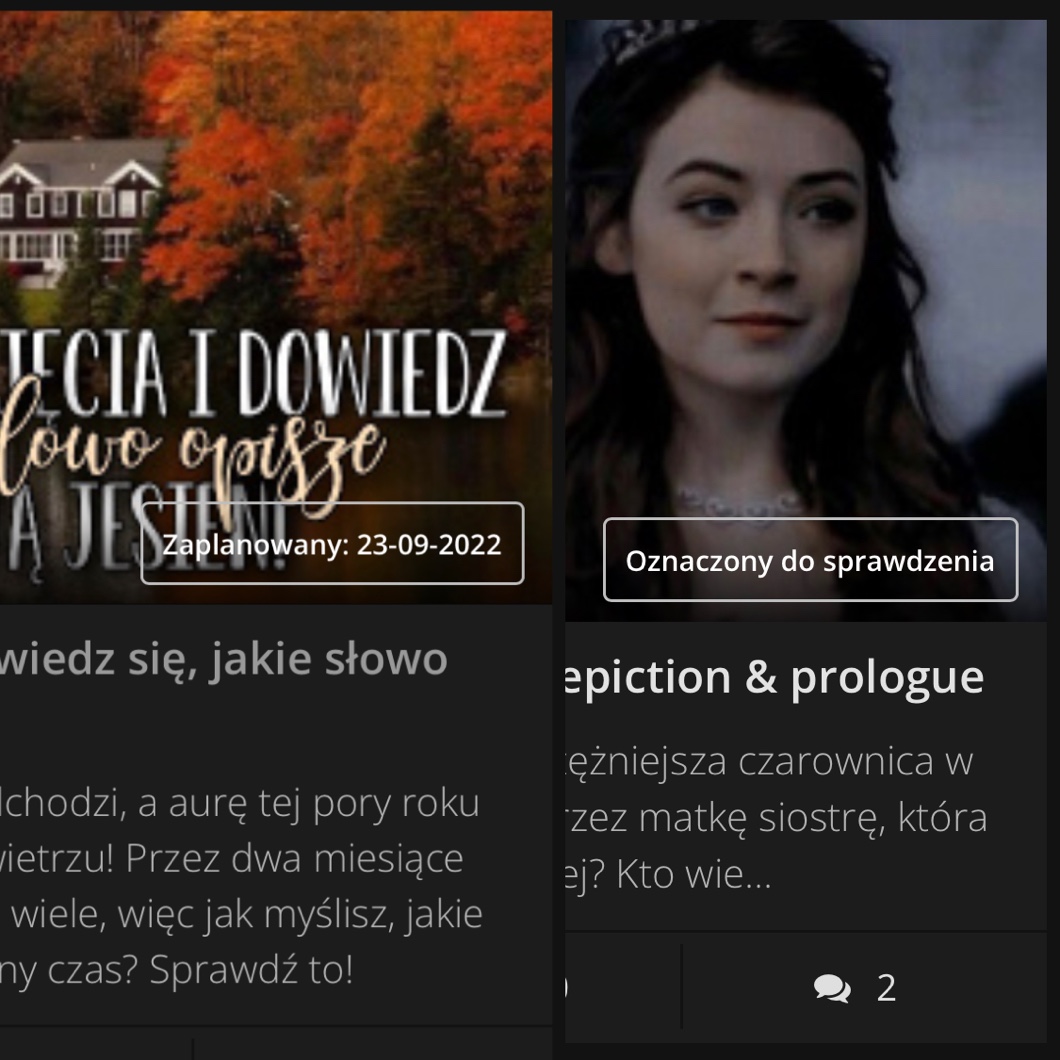Click the comments speech-bubble icon

point(832,988)
